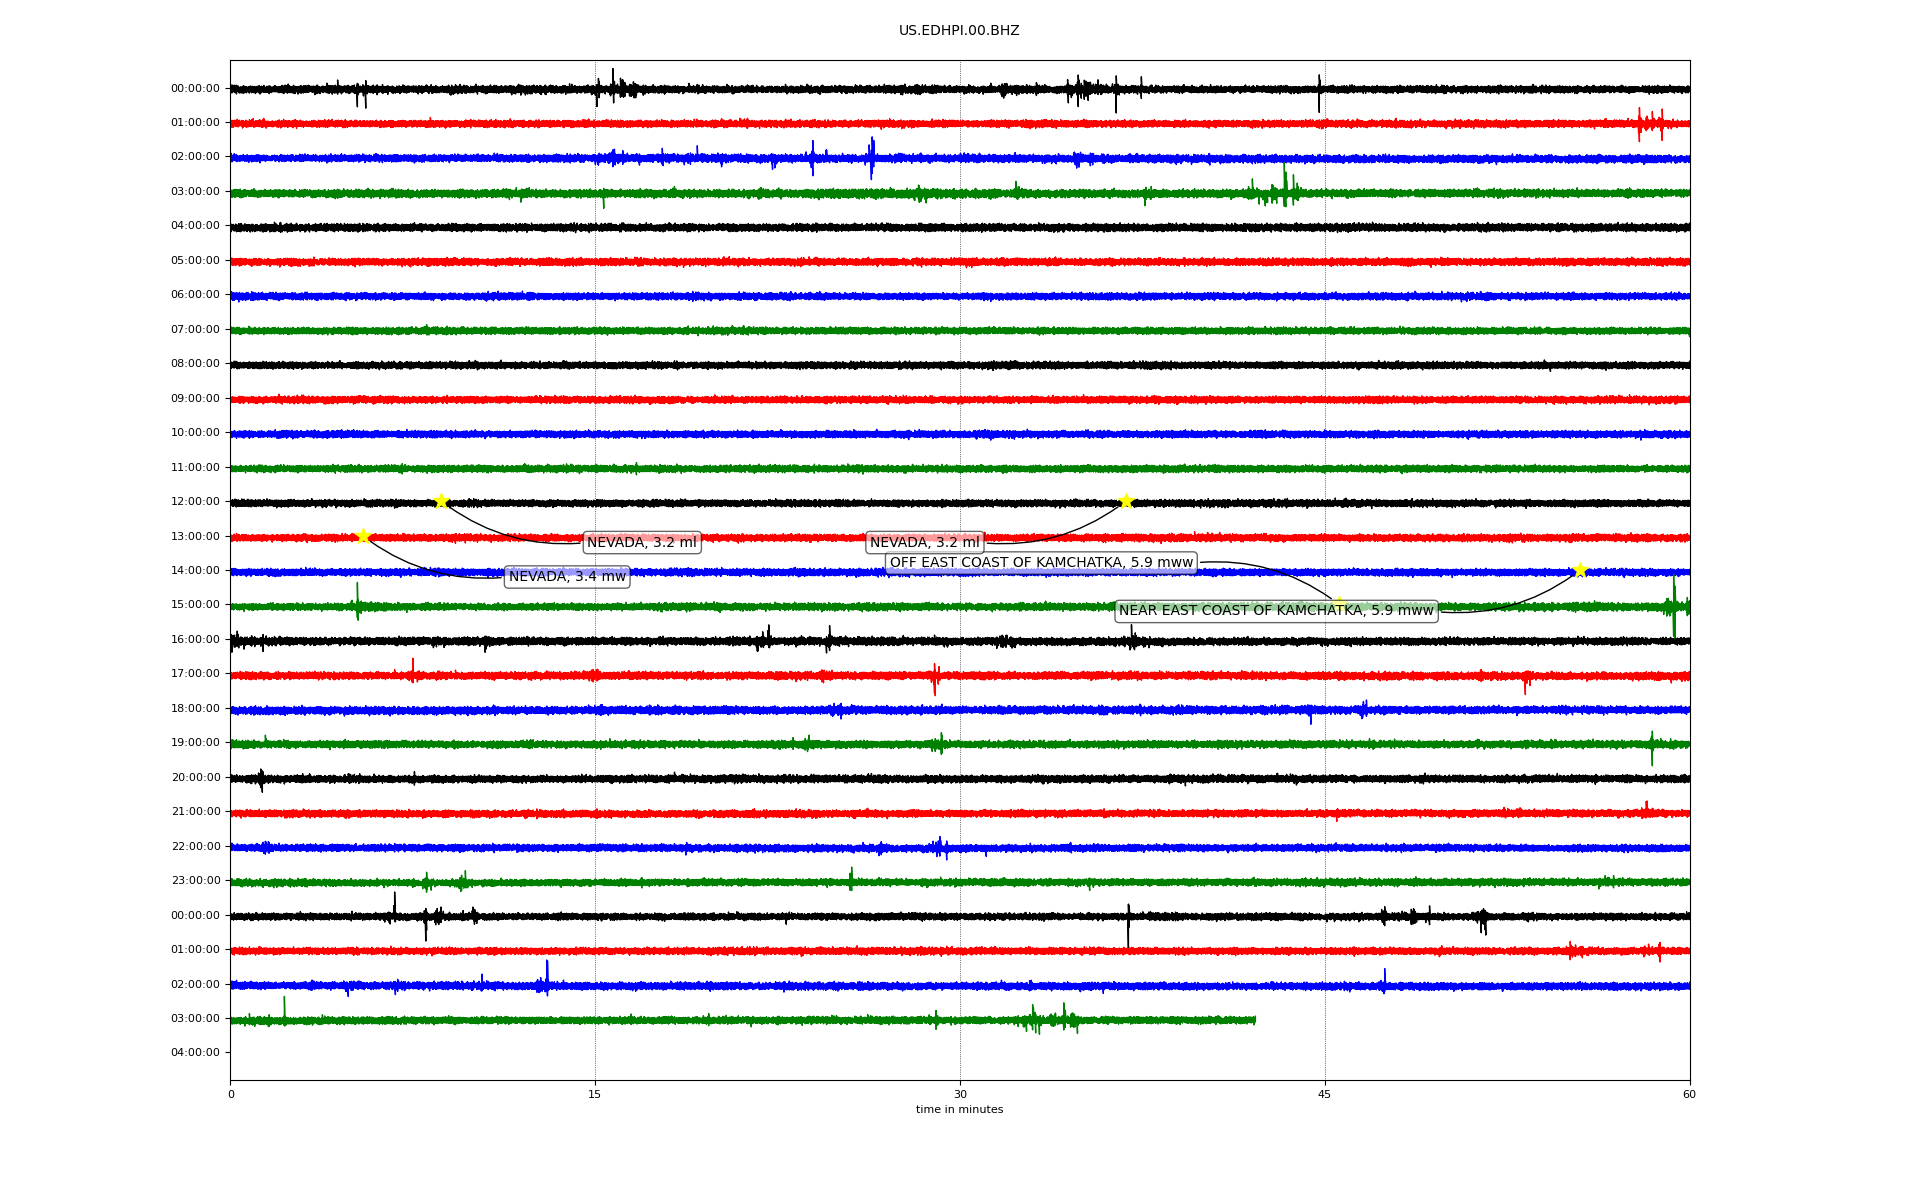Click the 30 tick on the x-axis

tap(960, 1094)
